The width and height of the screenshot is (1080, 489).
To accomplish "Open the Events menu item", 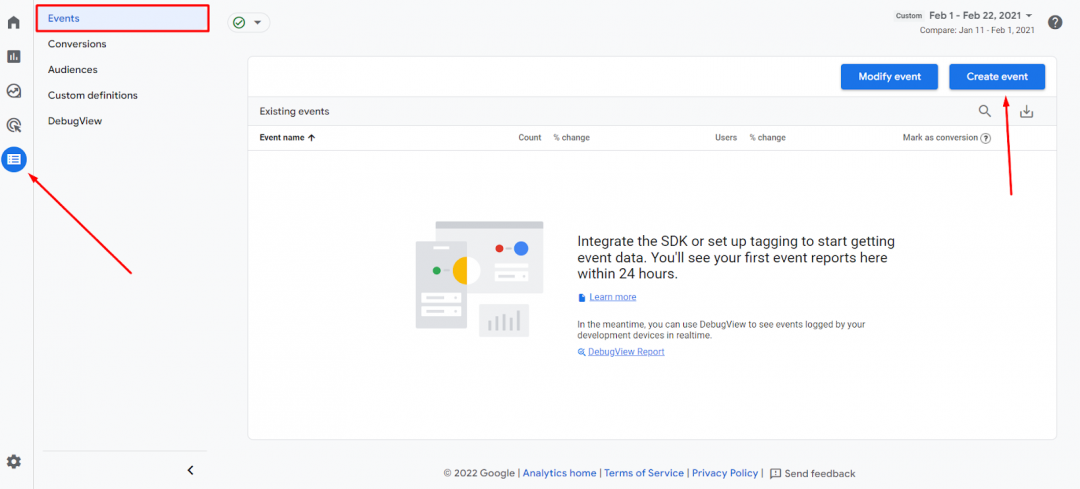I will (123, 19).
